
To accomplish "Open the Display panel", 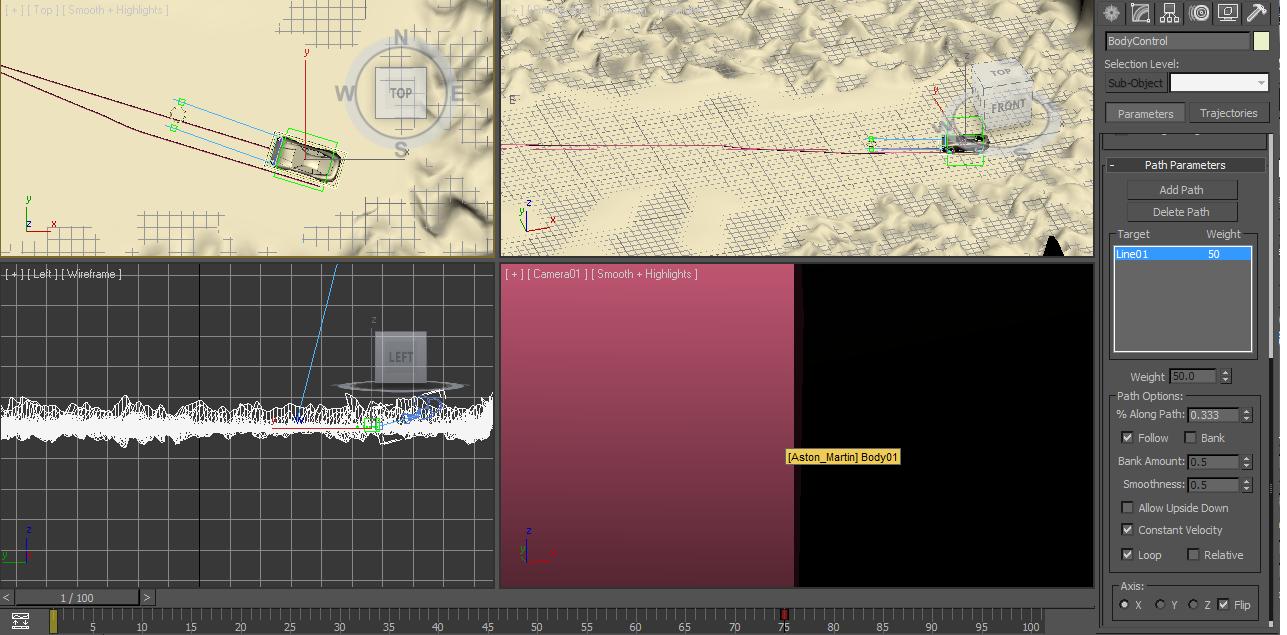I will pos(1227,13).
